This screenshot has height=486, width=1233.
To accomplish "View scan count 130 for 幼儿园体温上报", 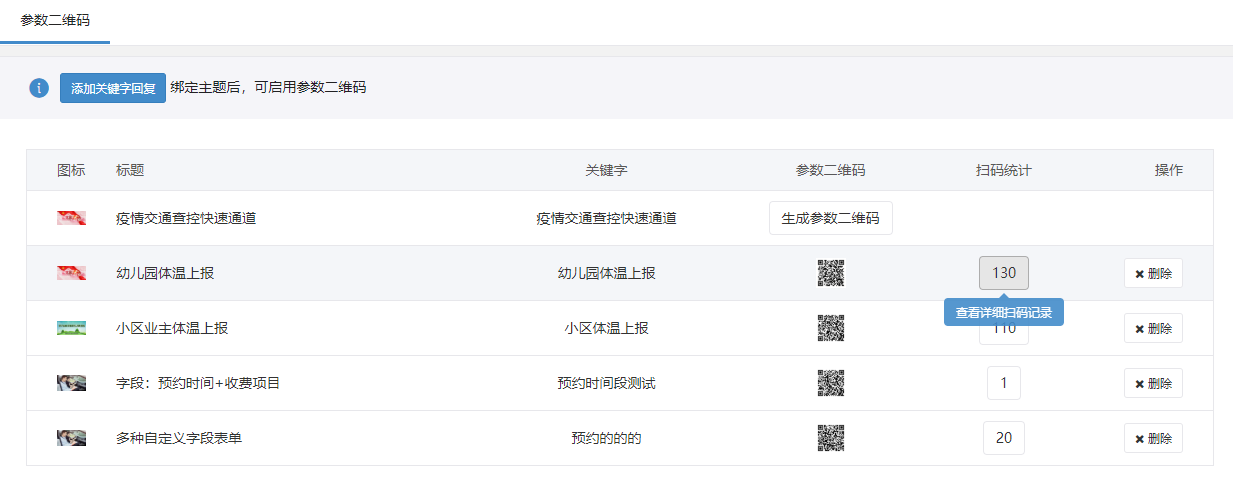I will (x=1003, y=273).
